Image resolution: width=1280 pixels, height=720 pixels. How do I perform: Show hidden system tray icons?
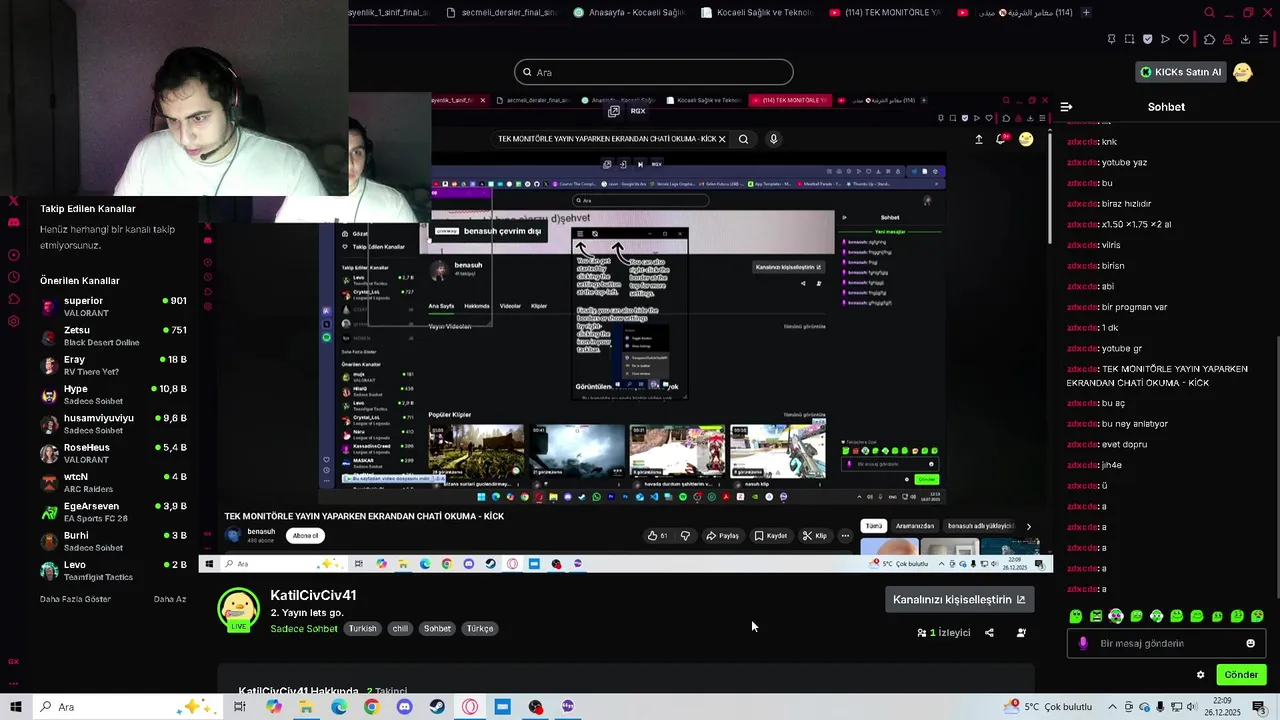pyautogui.click(x=1112, y=707)
